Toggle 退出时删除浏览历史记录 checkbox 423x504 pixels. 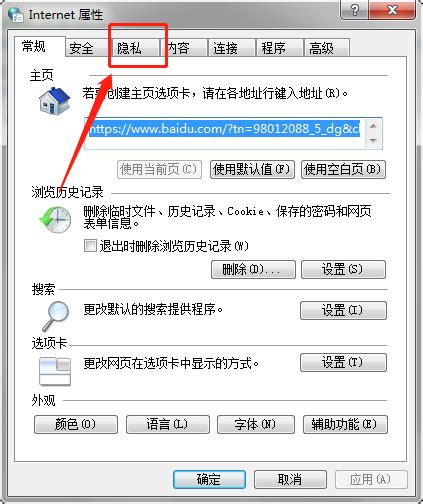coord(90,246)
